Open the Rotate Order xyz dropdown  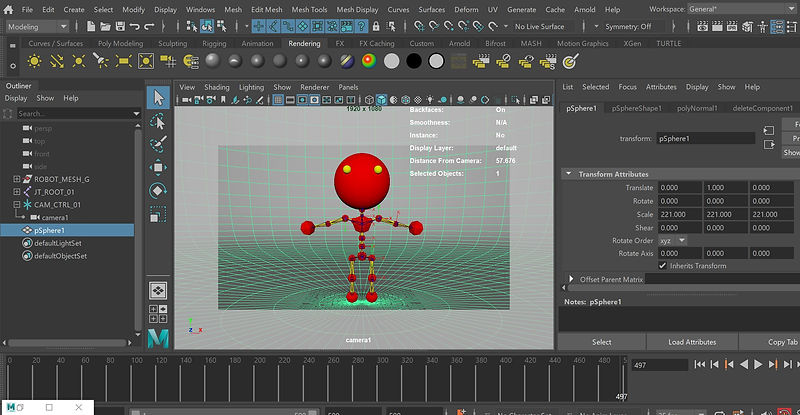[672, 240]
